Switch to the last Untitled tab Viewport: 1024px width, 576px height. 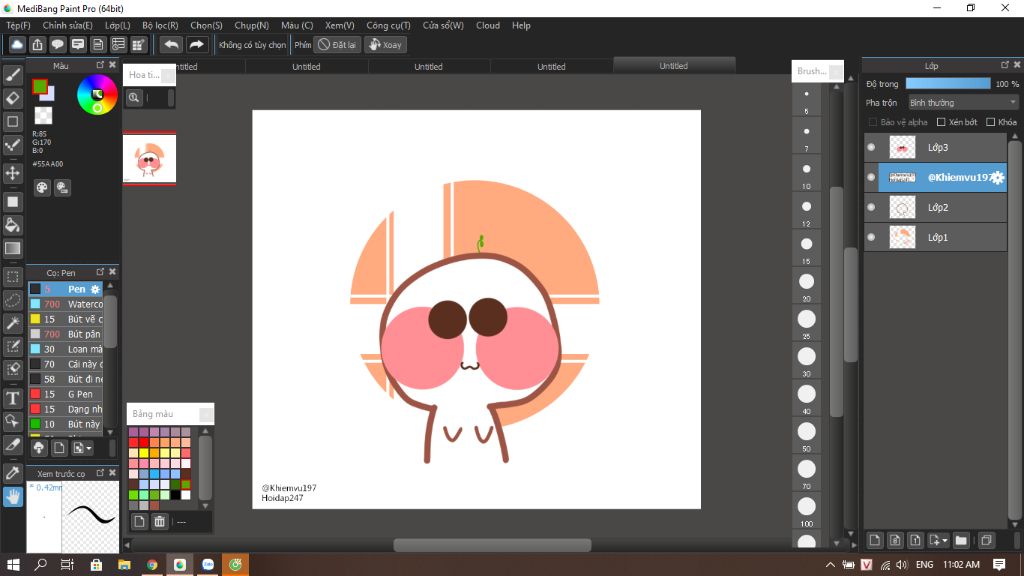(673, 66)
